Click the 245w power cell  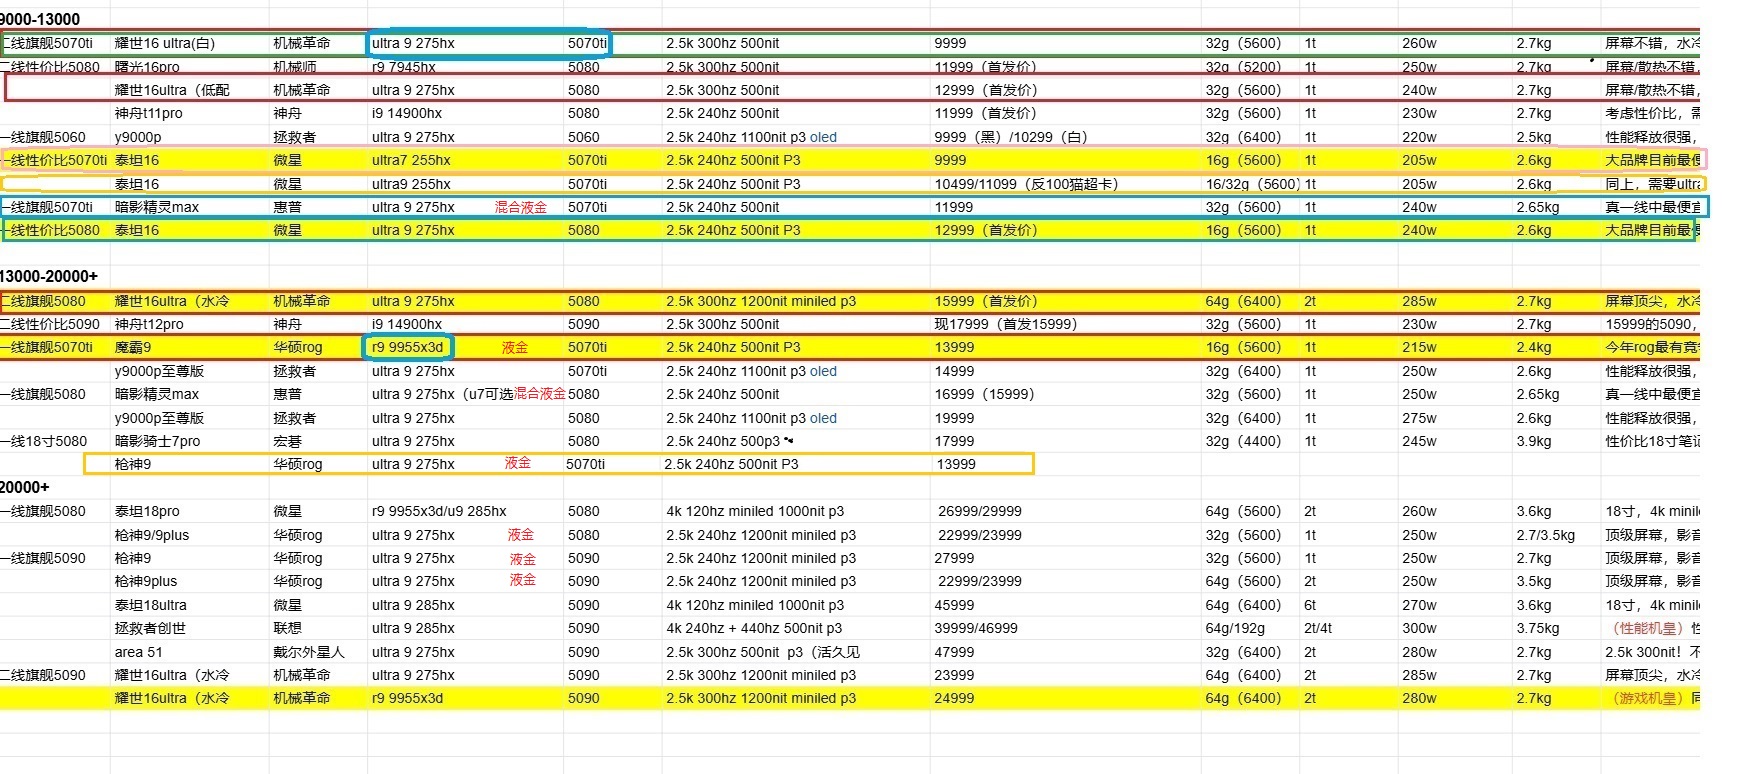tap(1418, 441)
